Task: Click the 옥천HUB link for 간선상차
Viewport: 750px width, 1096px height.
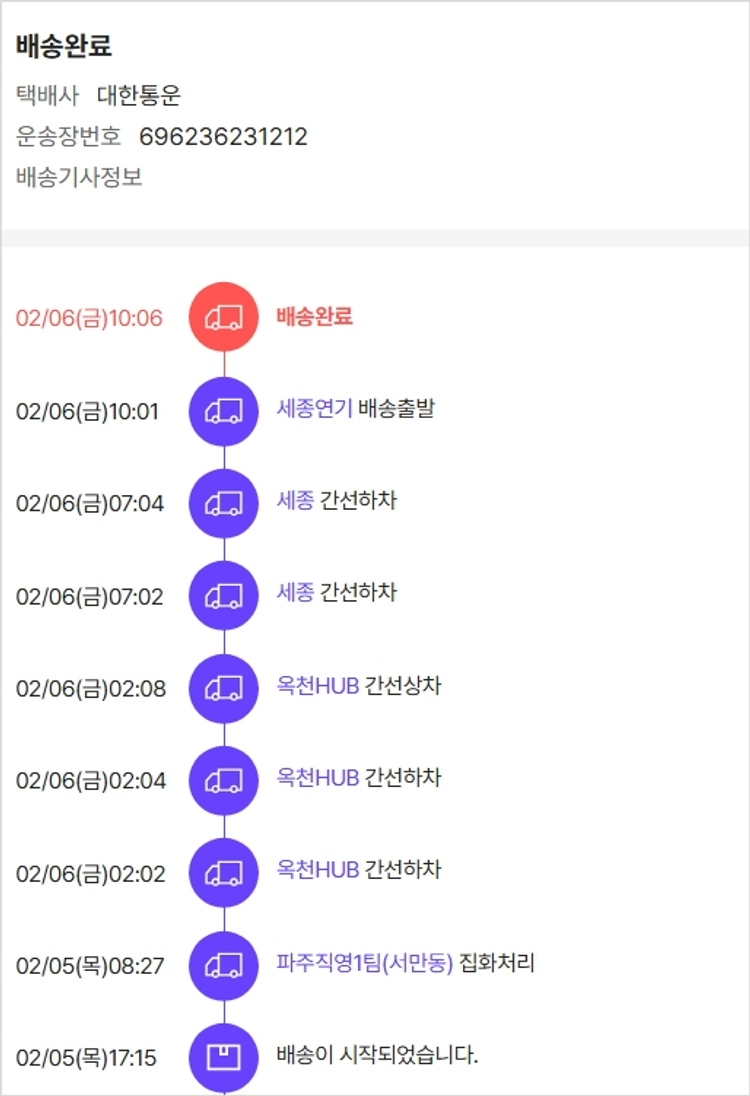Action: 317,686
